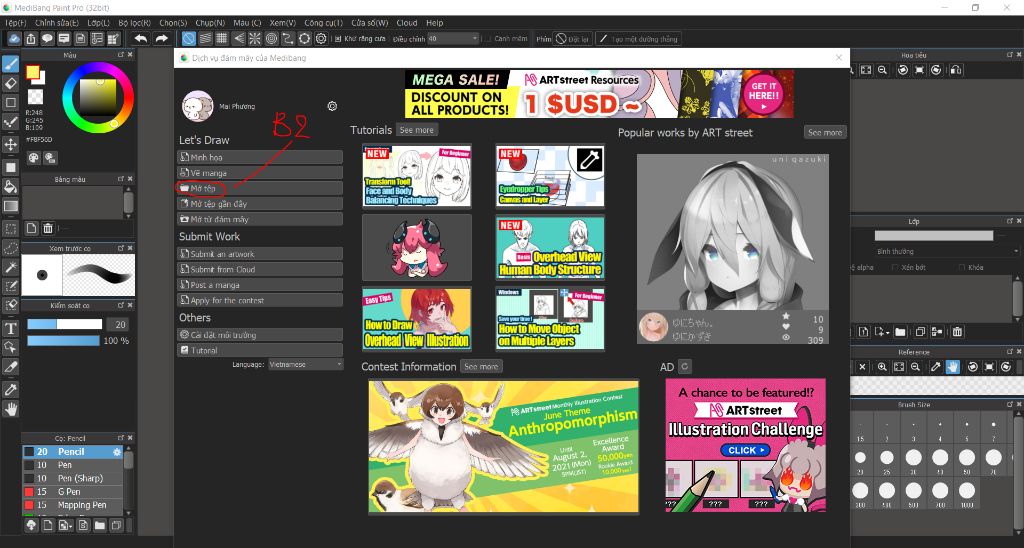Viewport: 1024px width, 548px height.
Task: Pick color with Reference panel eyedropper
Action: coord(935,367)
